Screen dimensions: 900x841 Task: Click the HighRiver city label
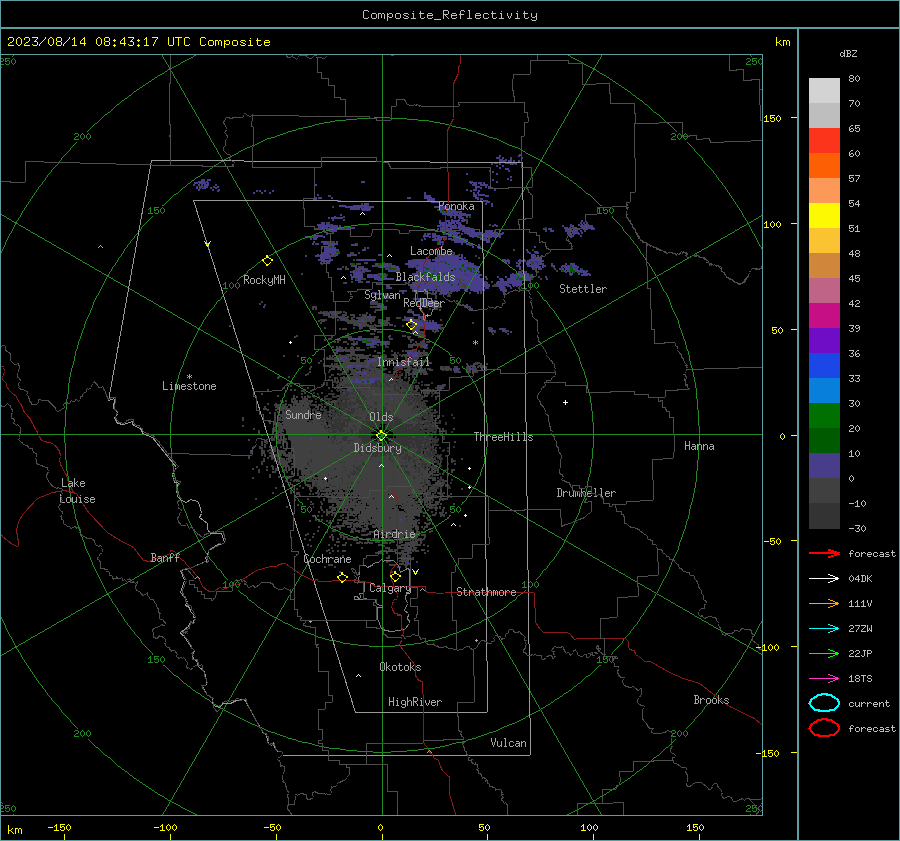pyautogui.click(x=415, y=702)
